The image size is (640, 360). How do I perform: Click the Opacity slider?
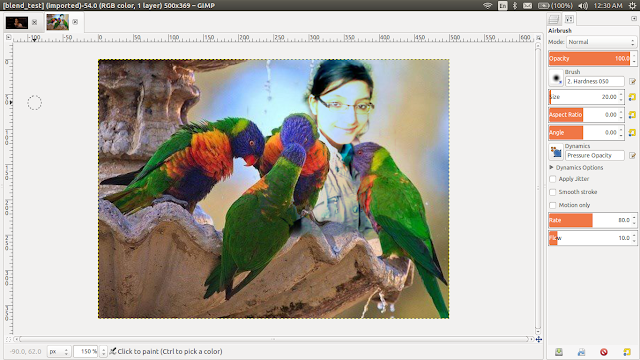click(x=589, y=58)
